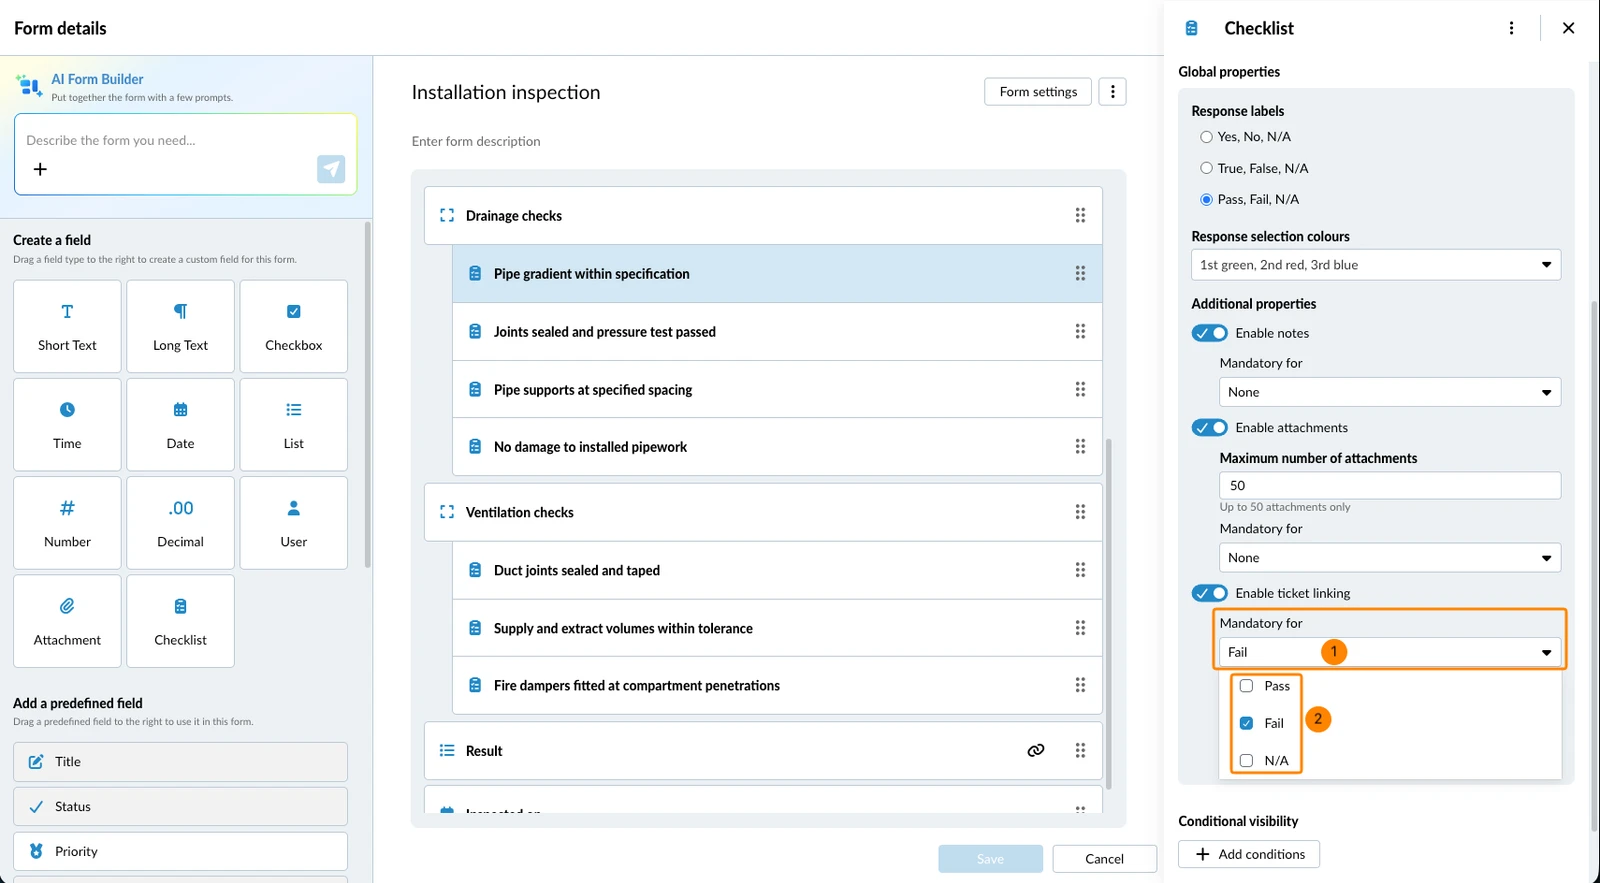The image size is (1600, 883).
Task: Select the Checklist field tile
Action: (x=180, y=621)
